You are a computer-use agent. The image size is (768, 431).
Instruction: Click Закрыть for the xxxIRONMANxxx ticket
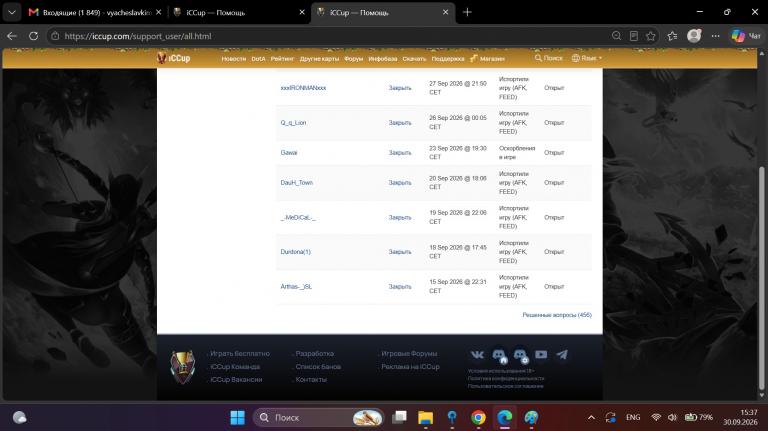tap(400, 88)
